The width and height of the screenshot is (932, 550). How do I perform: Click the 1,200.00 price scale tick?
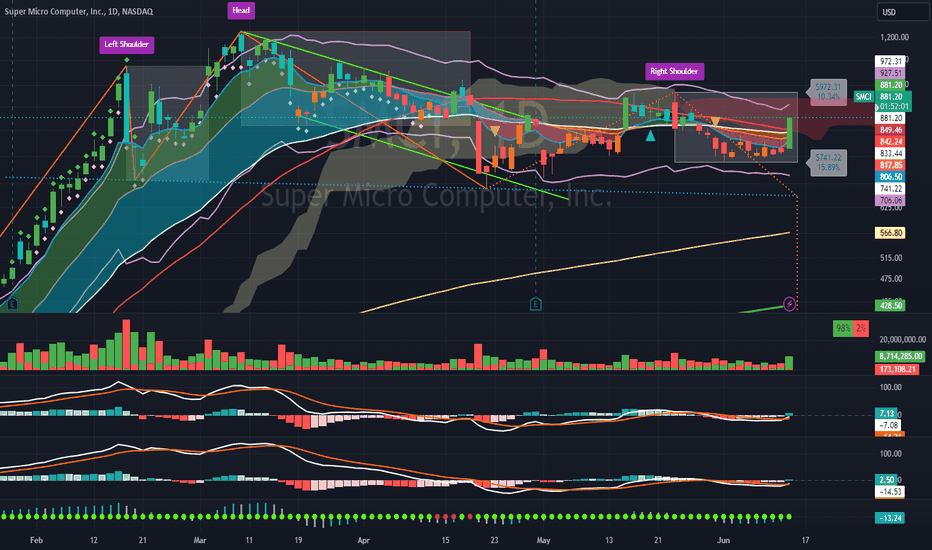(x=894, y=37)
